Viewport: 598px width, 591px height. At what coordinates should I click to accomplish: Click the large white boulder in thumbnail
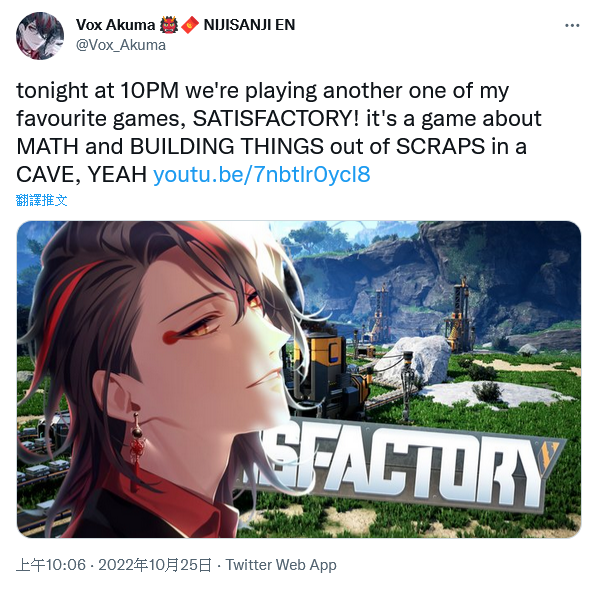pos(414,358)
